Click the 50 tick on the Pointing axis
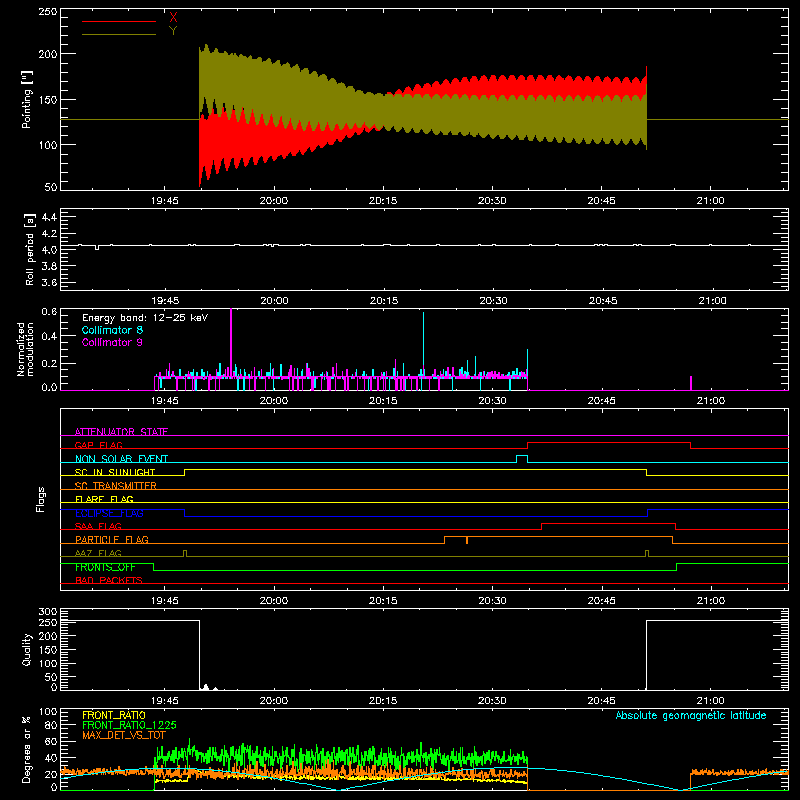The width and height of the screenshot is (800, 800). (x=51, y=187)
